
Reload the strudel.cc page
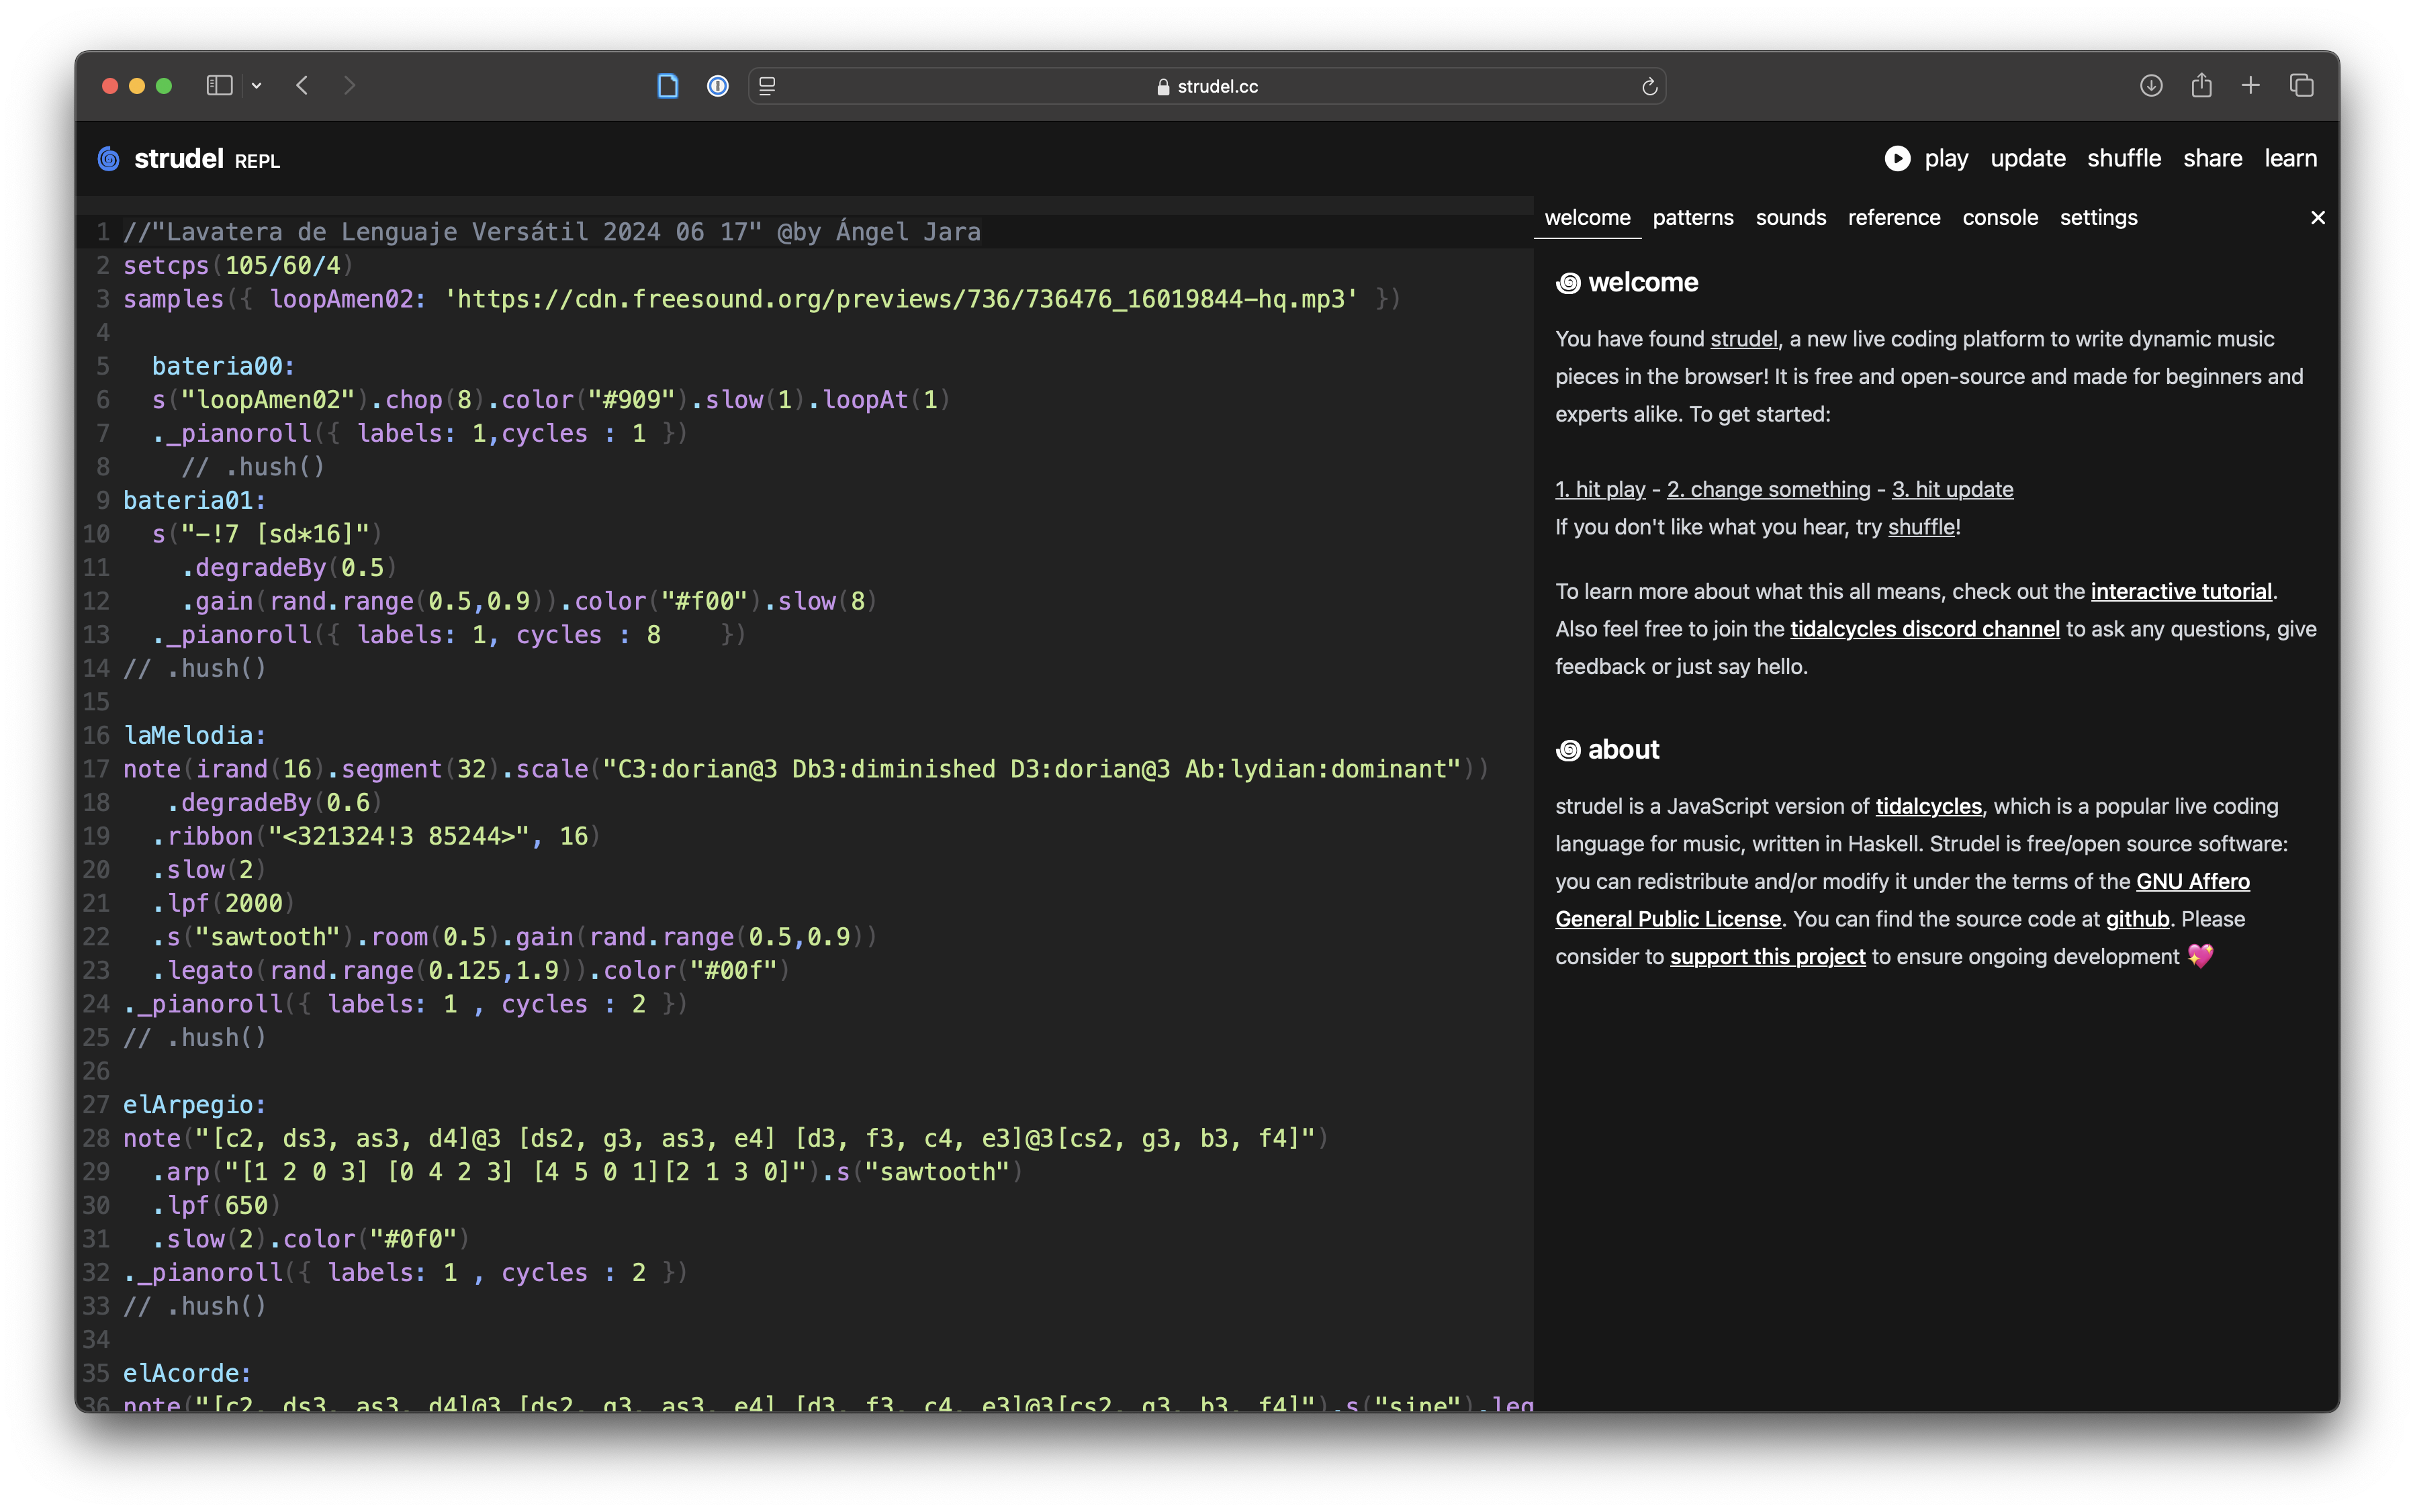click(1649, 87)
